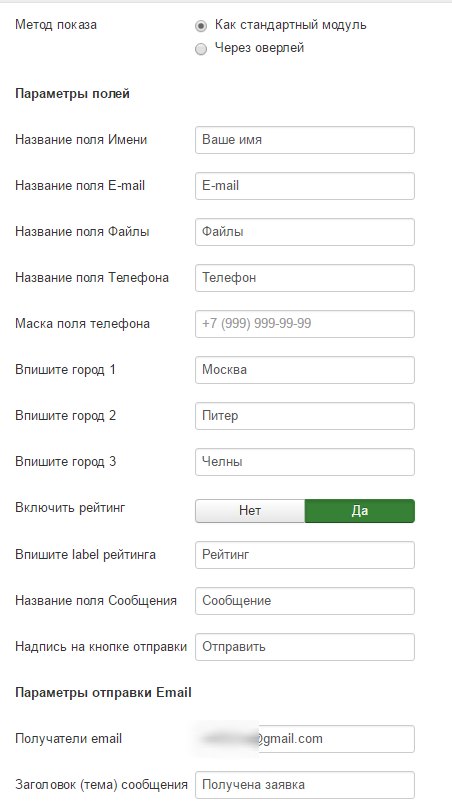
Task: Click the 'Ваше имя' name field
Action: click(x=305, y=140)
